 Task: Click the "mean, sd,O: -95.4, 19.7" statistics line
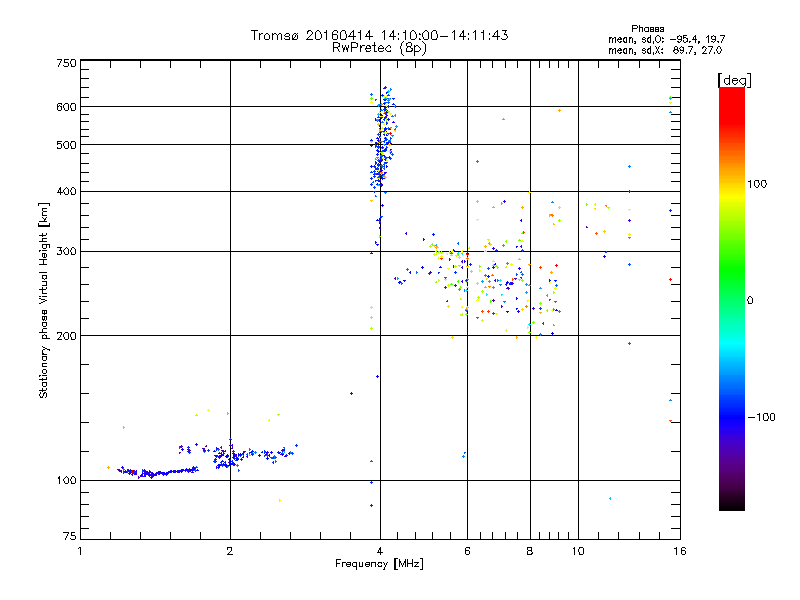click(666, 39)
